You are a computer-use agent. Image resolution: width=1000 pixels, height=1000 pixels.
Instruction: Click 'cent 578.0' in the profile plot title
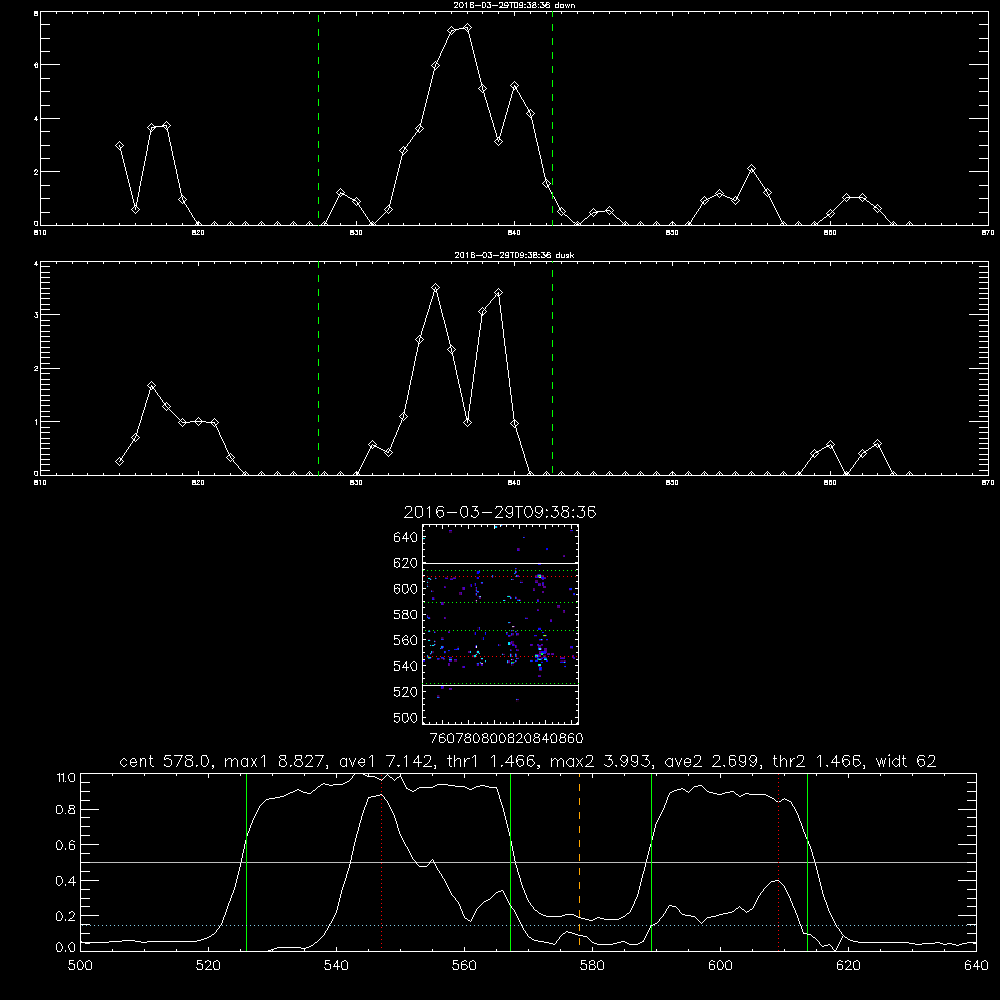coord(166,761)
